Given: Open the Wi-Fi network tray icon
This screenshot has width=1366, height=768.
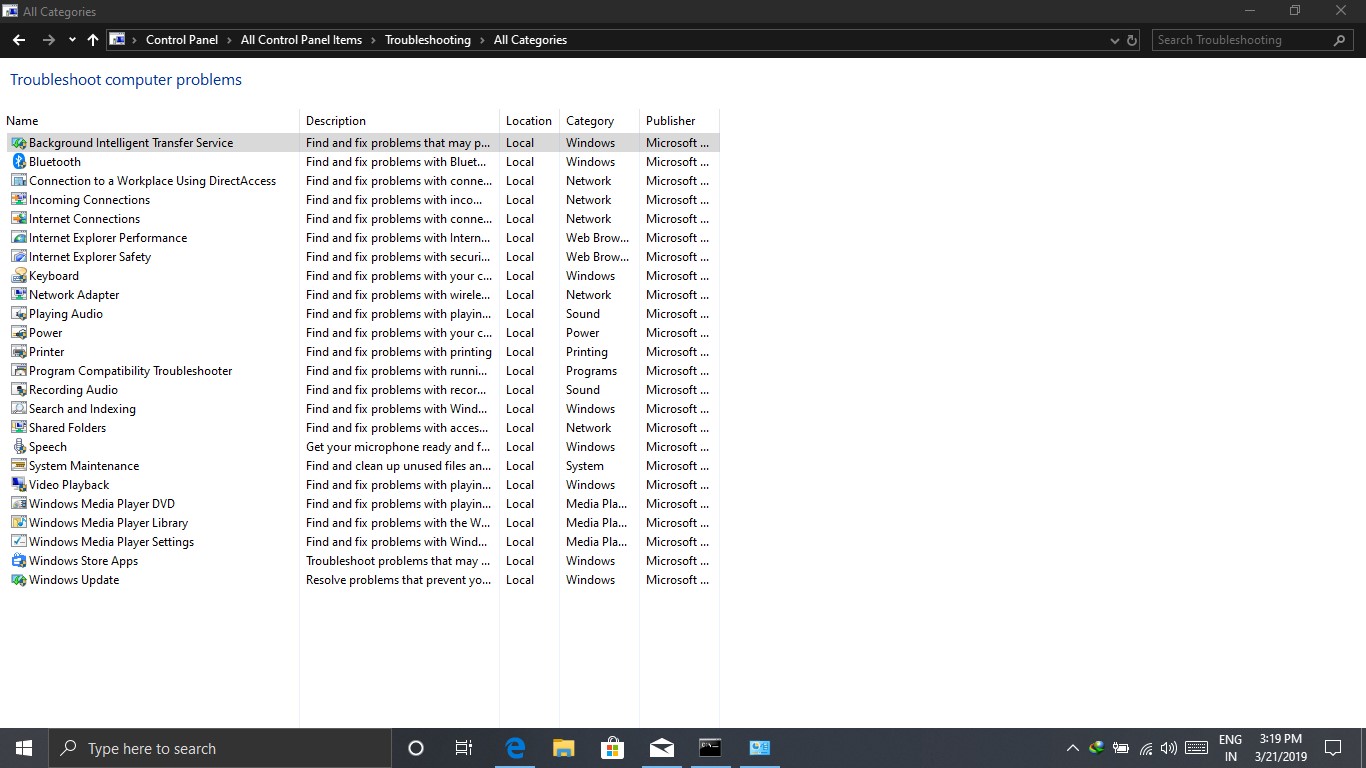Looking at the screenshot, I should coord(1145,748).
